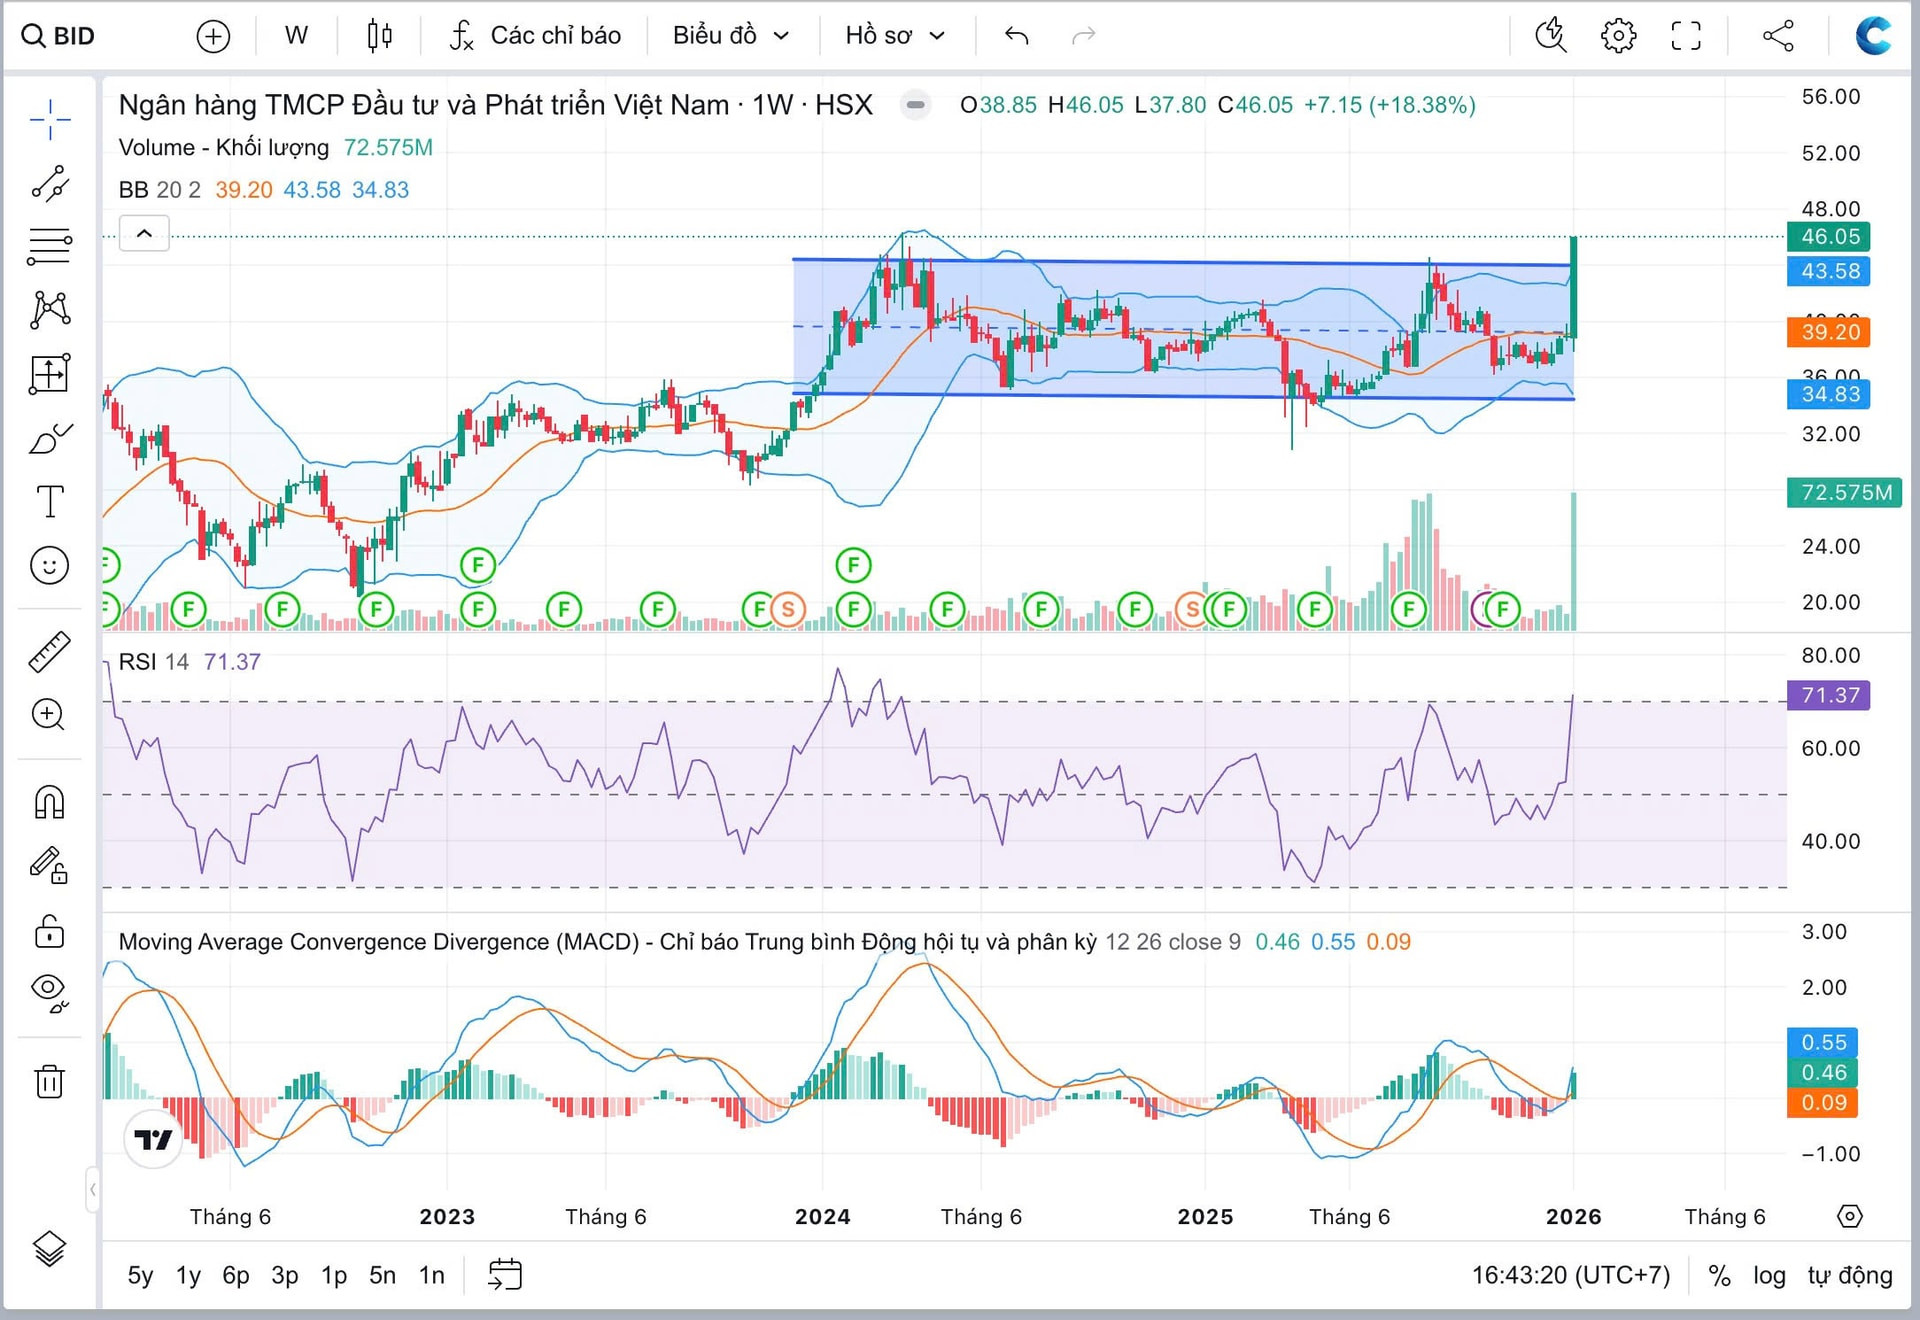
Task: Toggle stay in drawing mode
Action: tap(49, 866)
